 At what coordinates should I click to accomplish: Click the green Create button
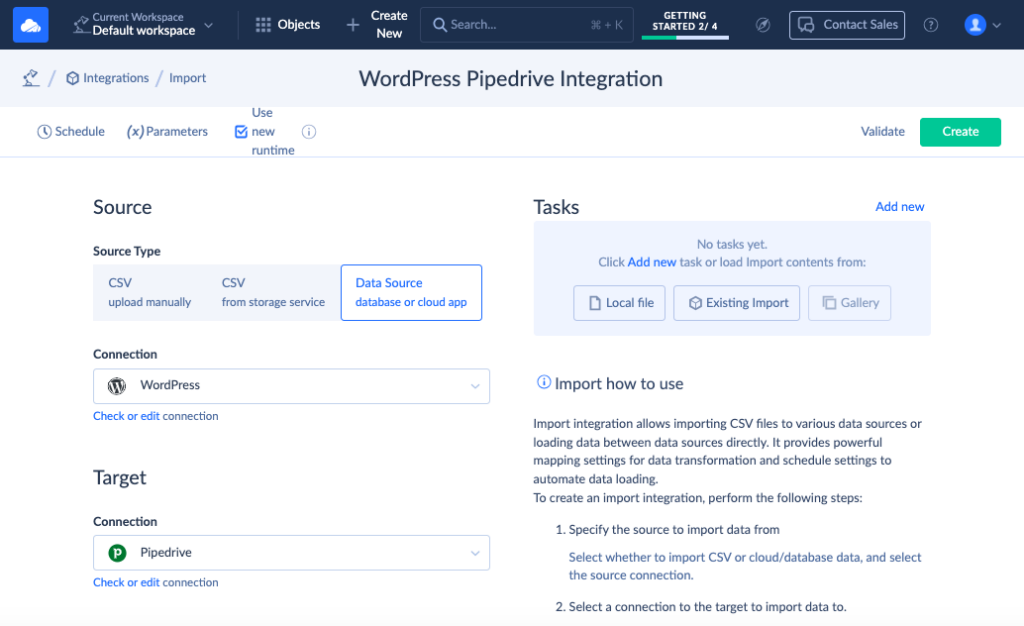click(960, 132)
